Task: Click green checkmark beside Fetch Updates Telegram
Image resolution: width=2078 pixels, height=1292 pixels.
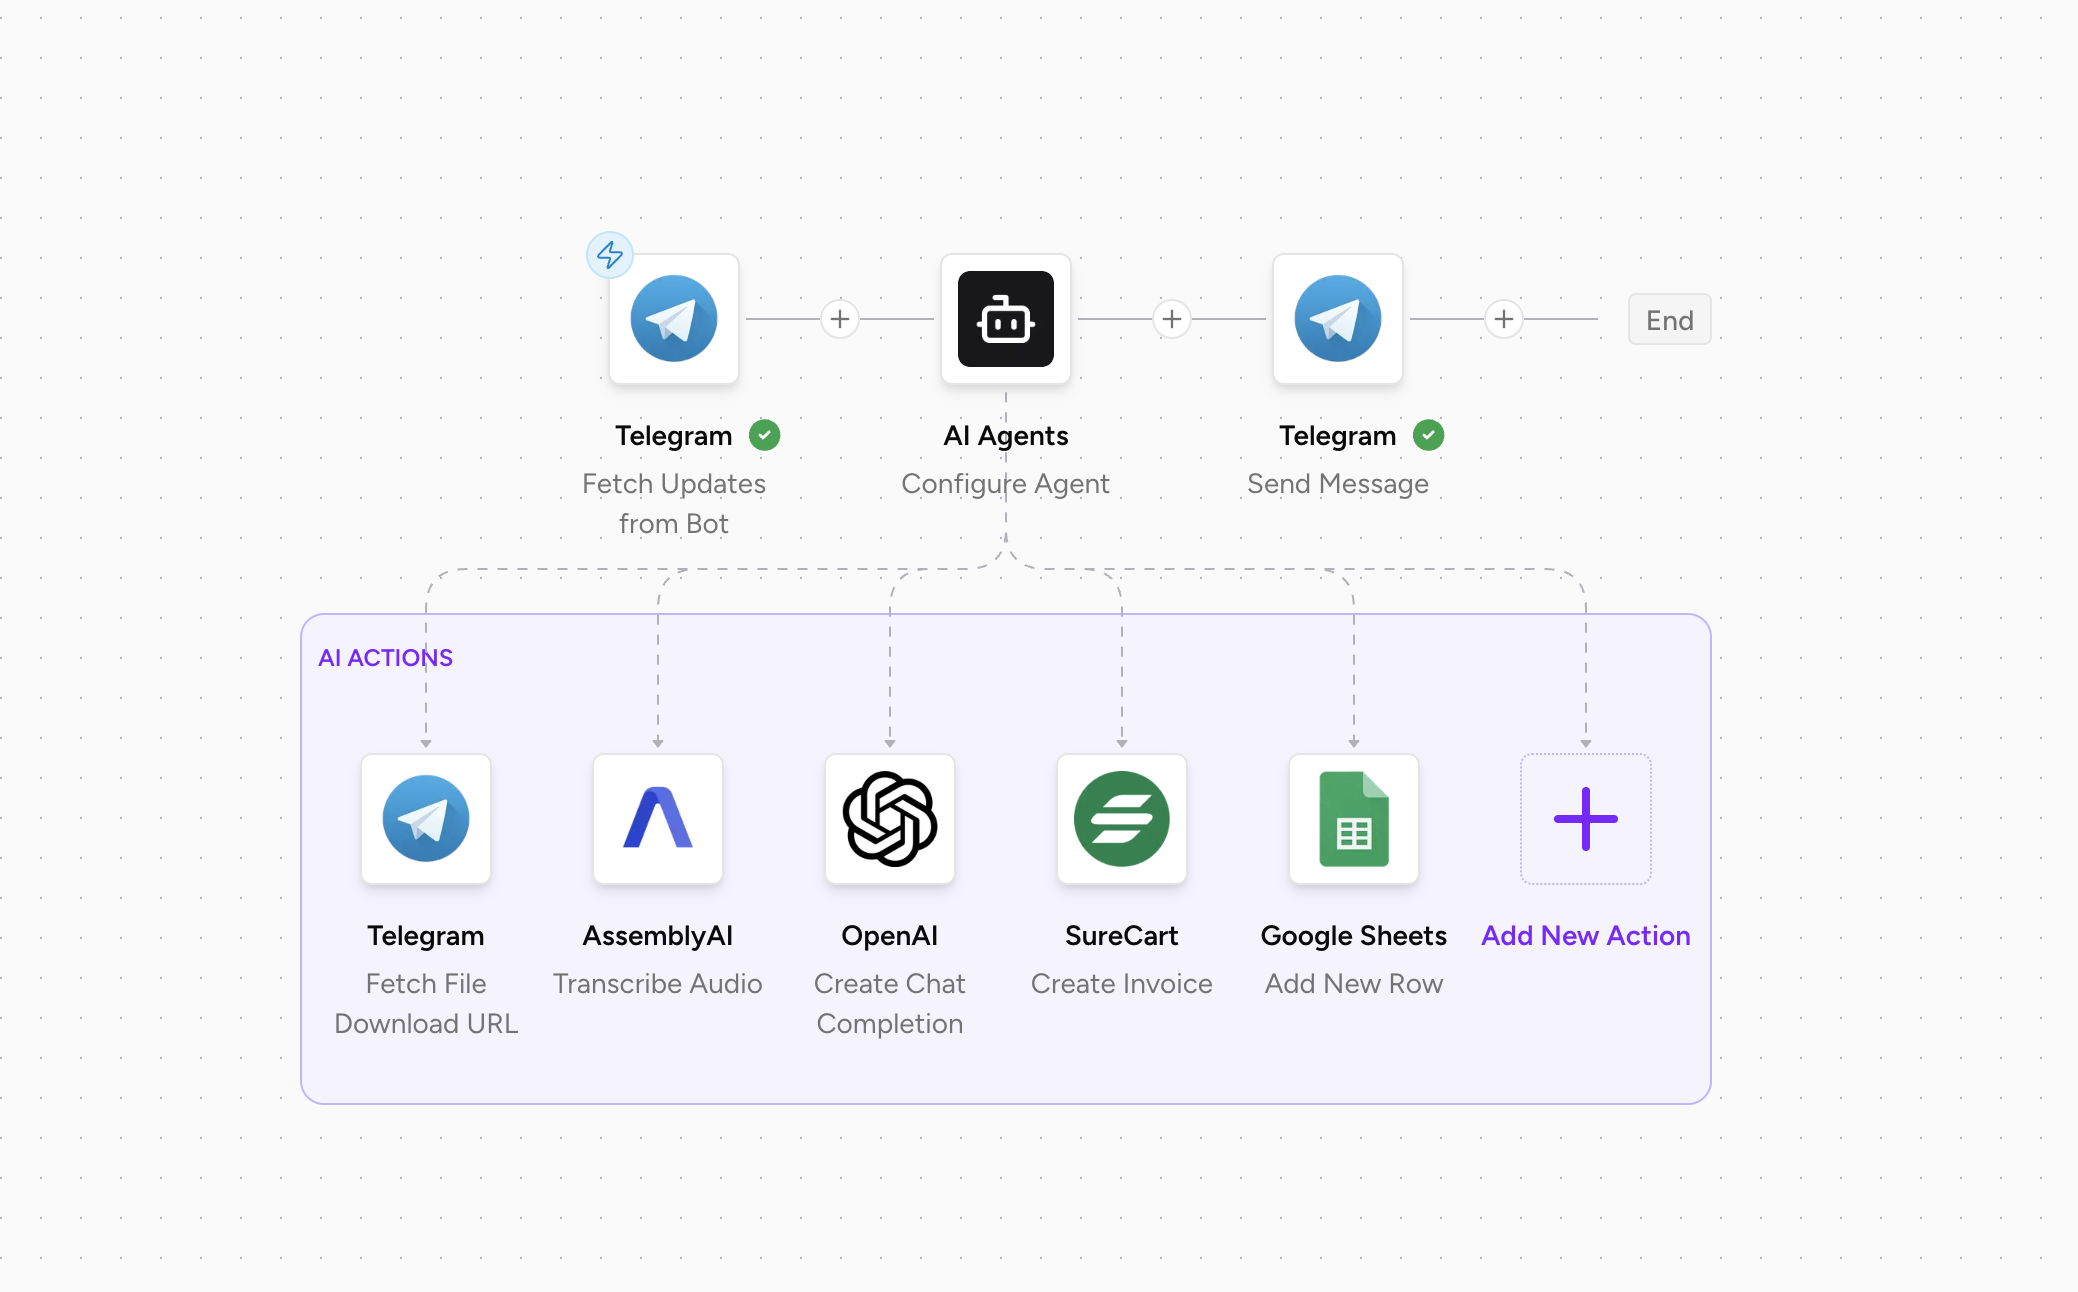Action: tap(765, 435)
